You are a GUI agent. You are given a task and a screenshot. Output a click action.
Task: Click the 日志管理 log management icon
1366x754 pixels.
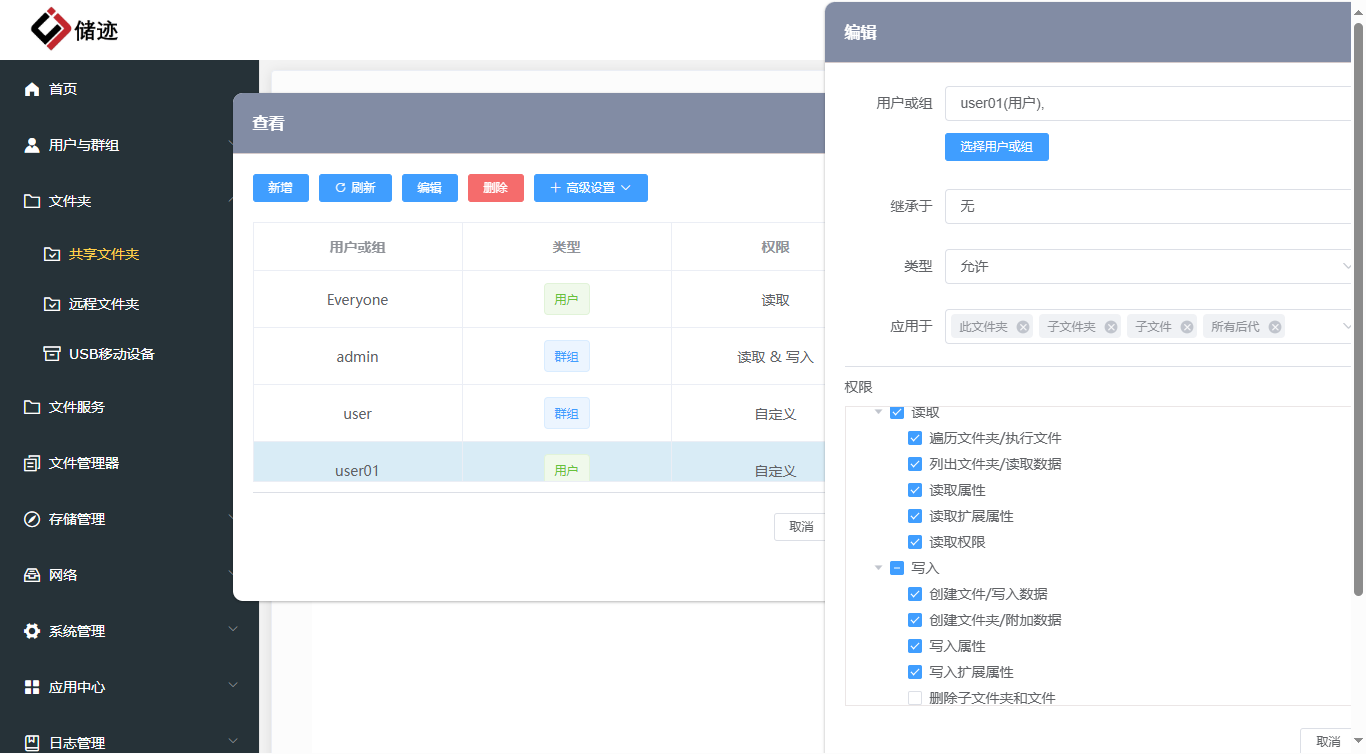[32, 742]
